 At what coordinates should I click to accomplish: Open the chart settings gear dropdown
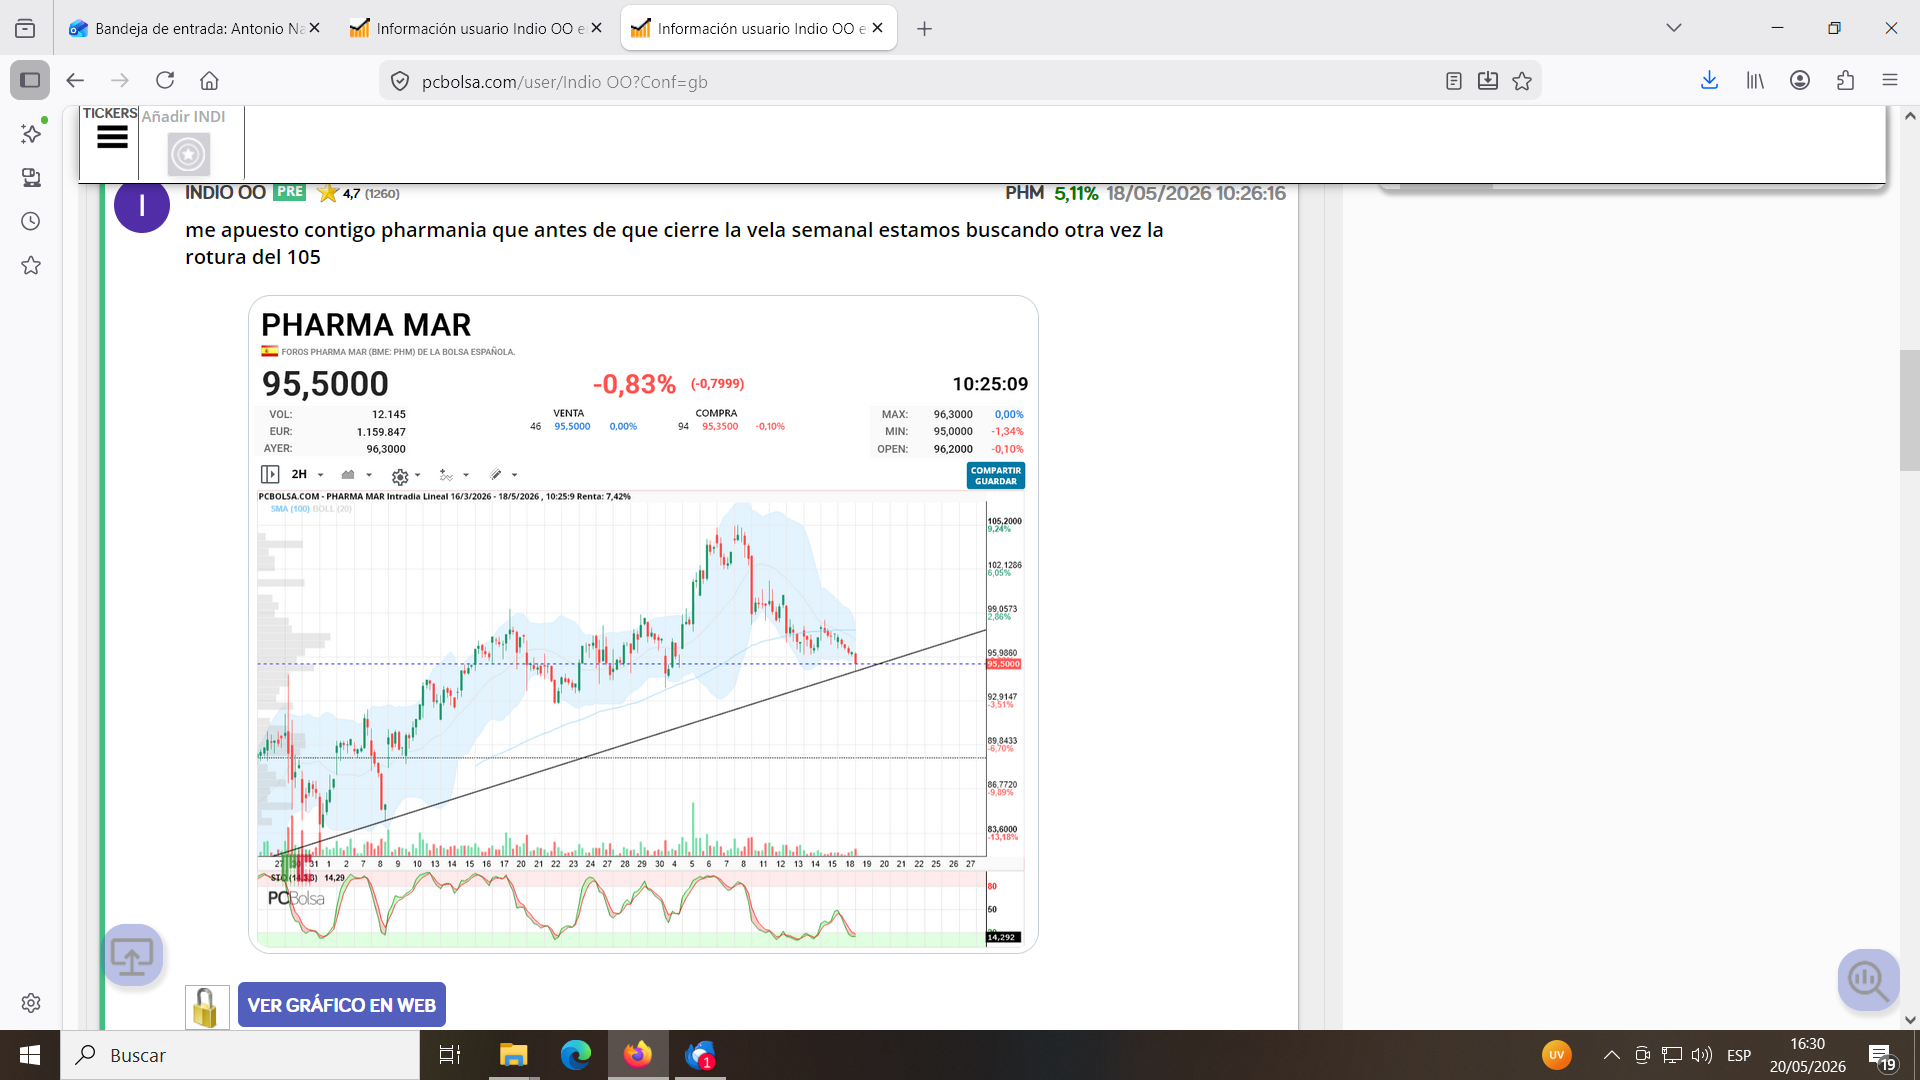(x=405, y=476)
